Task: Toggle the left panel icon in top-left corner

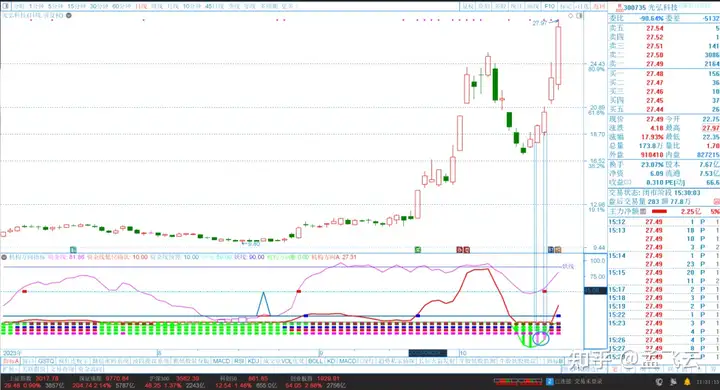Action: (x=6, y=6)
